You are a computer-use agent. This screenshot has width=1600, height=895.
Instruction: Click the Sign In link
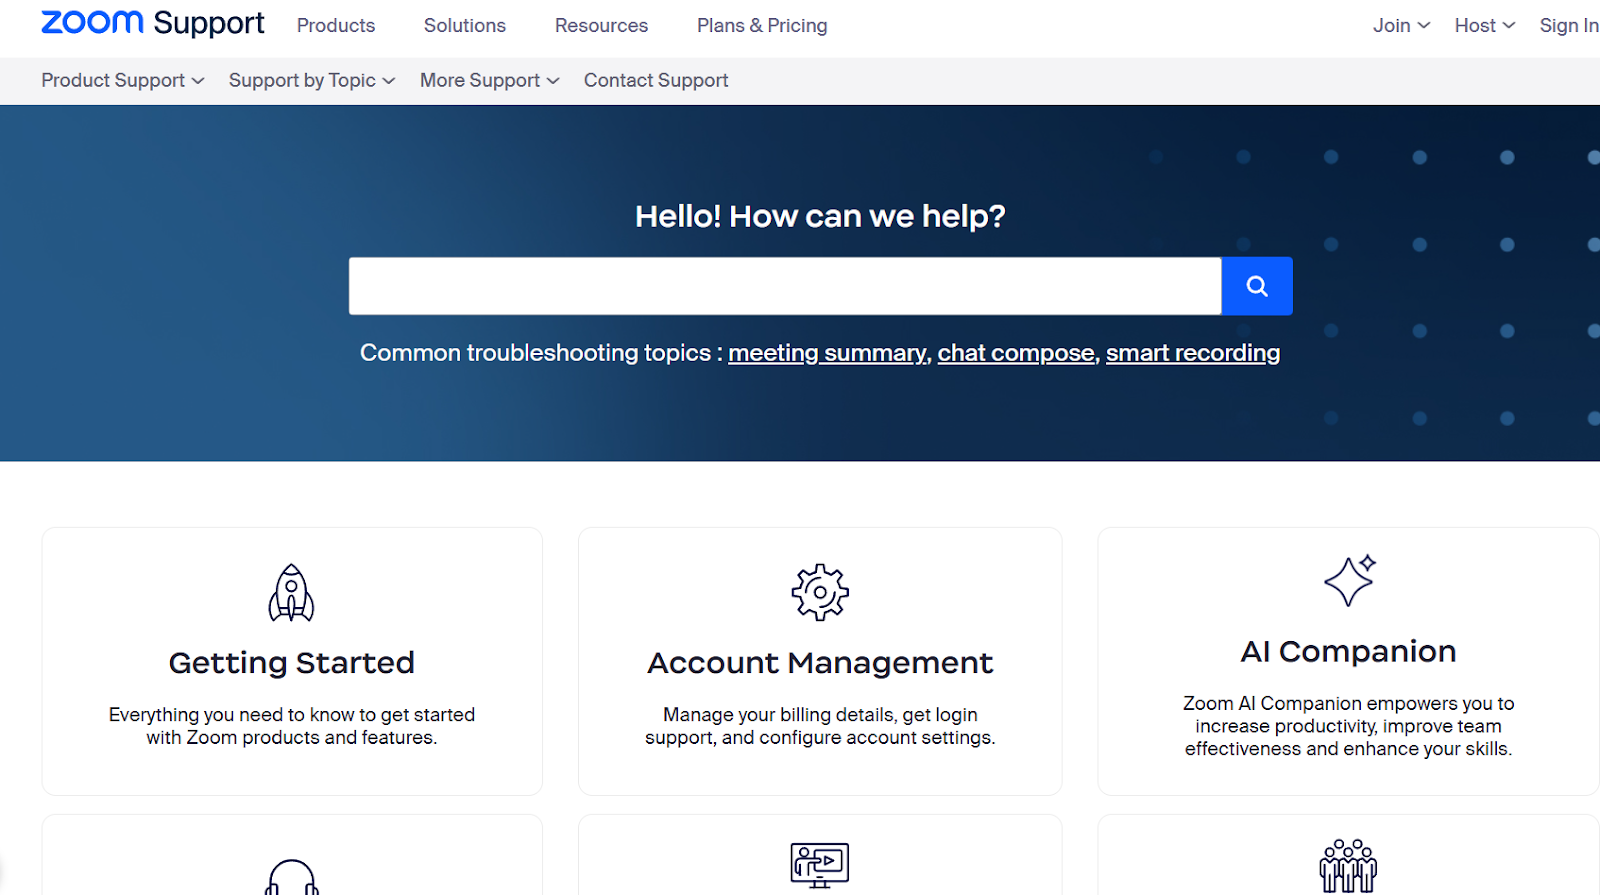(x=1569, y=25)
